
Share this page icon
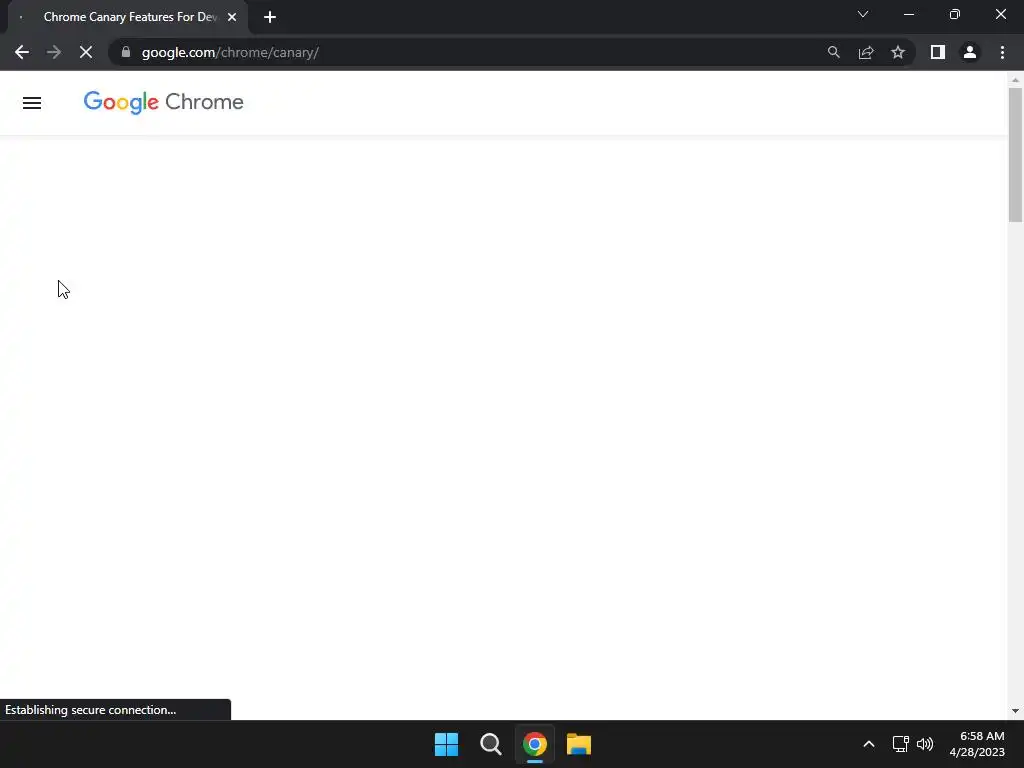click(866, 52)
